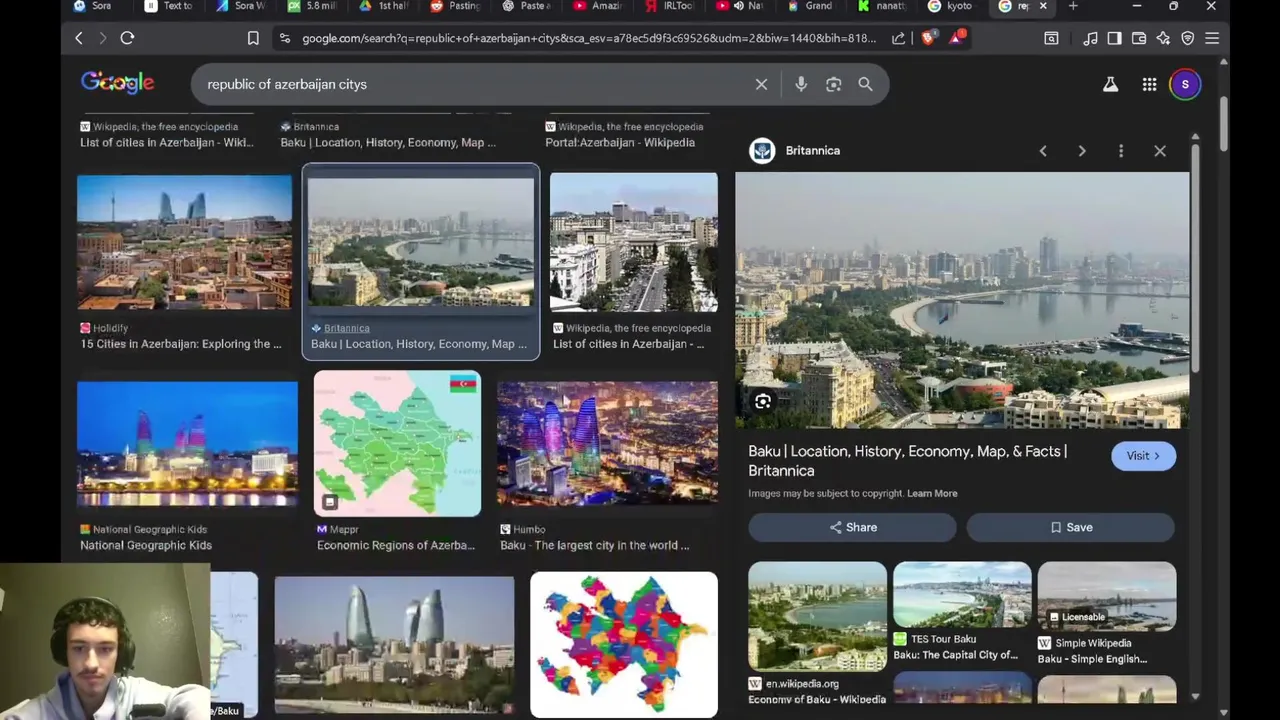
Task: Reload the current Google page
Action: [x=127, y=38]
